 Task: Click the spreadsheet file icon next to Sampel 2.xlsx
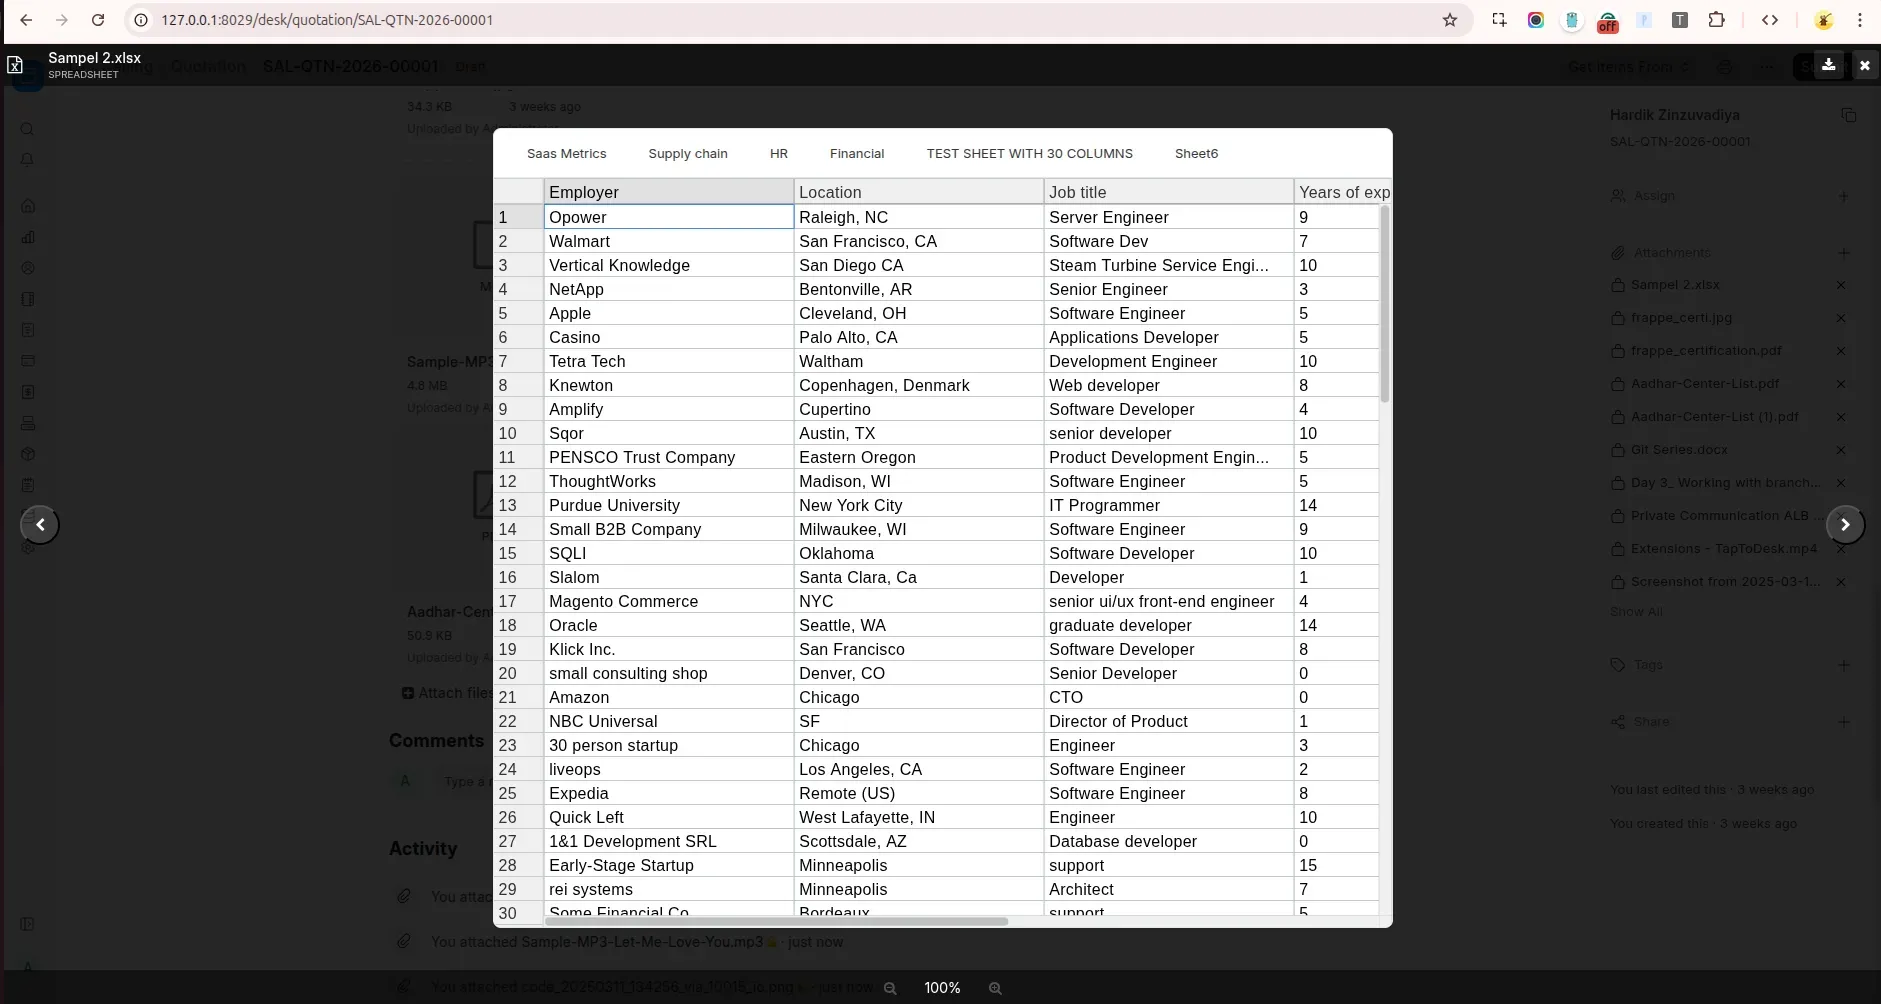pyautogui.click(x=16, y=65)
